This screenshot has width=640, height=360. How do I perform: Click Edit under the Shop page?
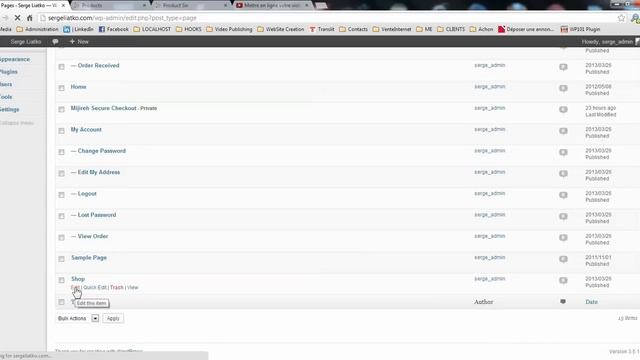[x=75, y=287]
